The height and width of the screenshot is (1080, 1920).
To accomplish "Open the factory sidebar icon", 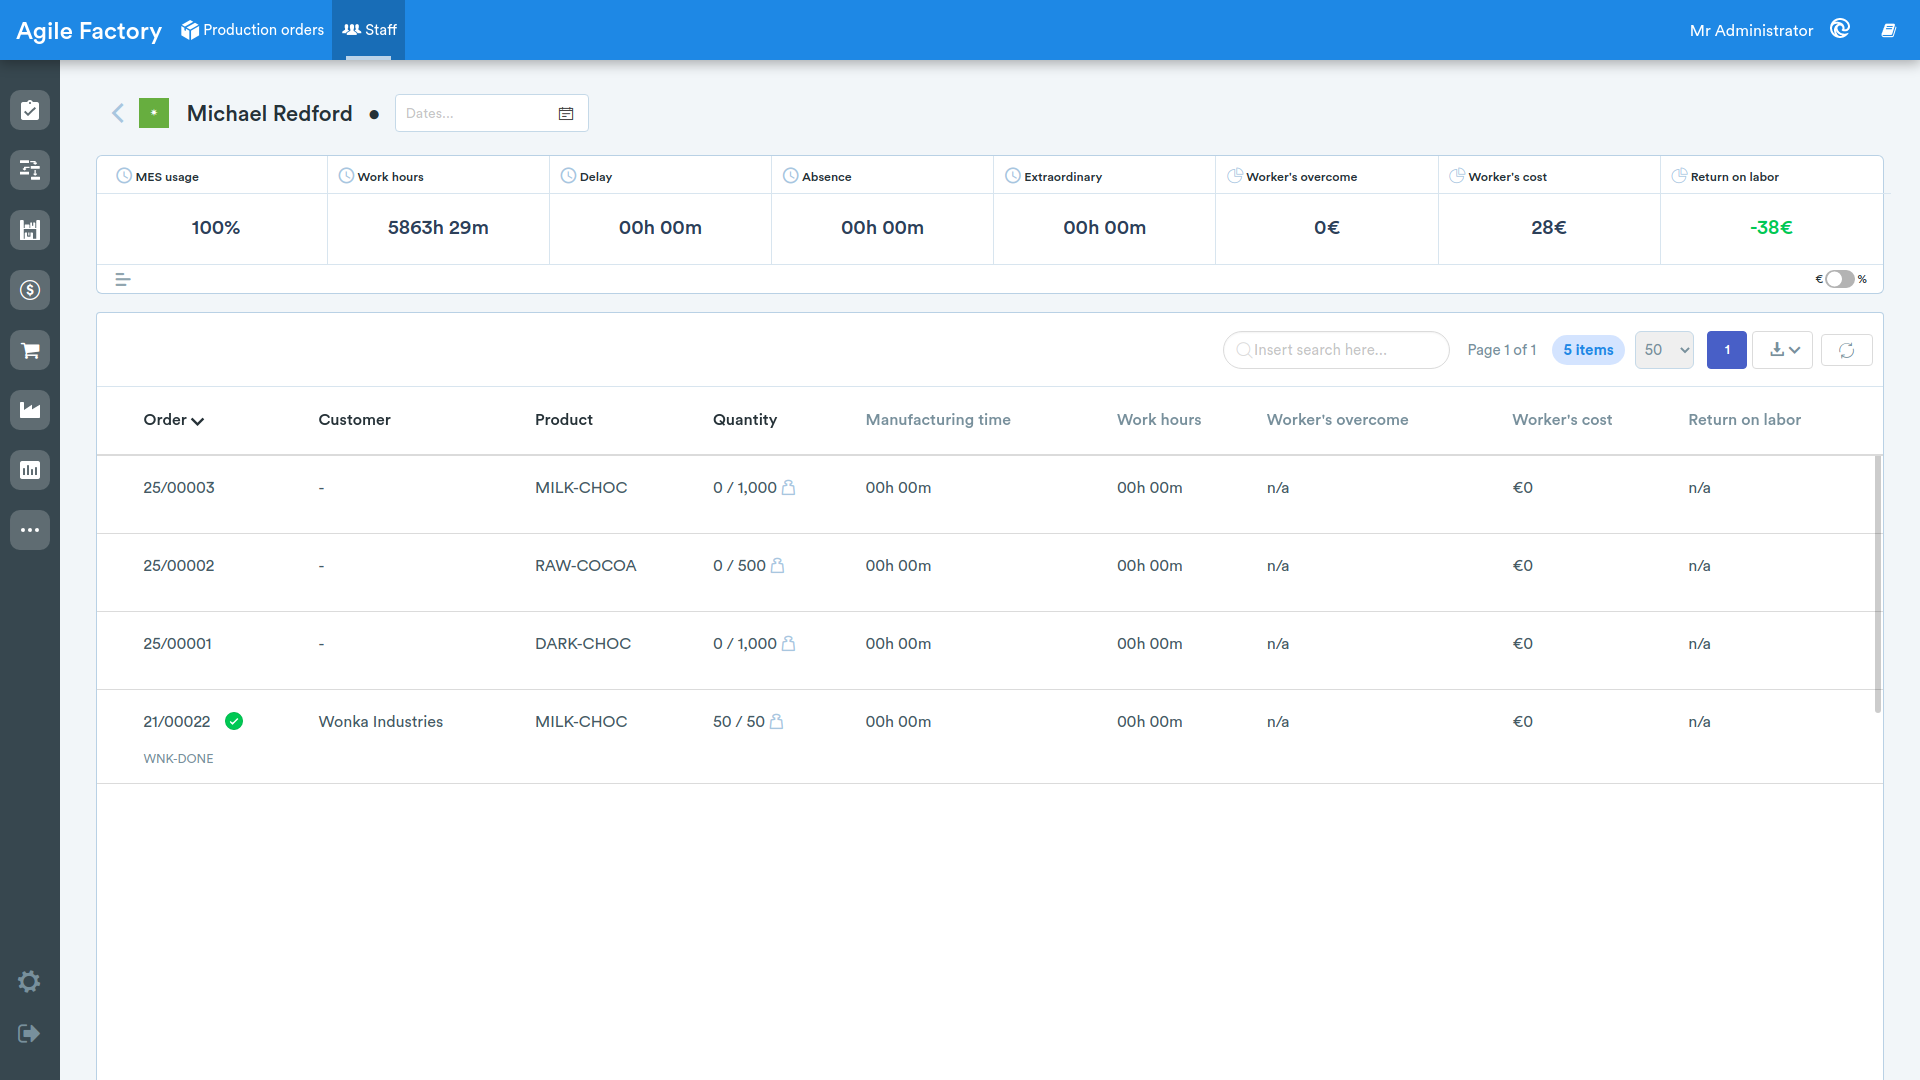I will click(30, 410).
